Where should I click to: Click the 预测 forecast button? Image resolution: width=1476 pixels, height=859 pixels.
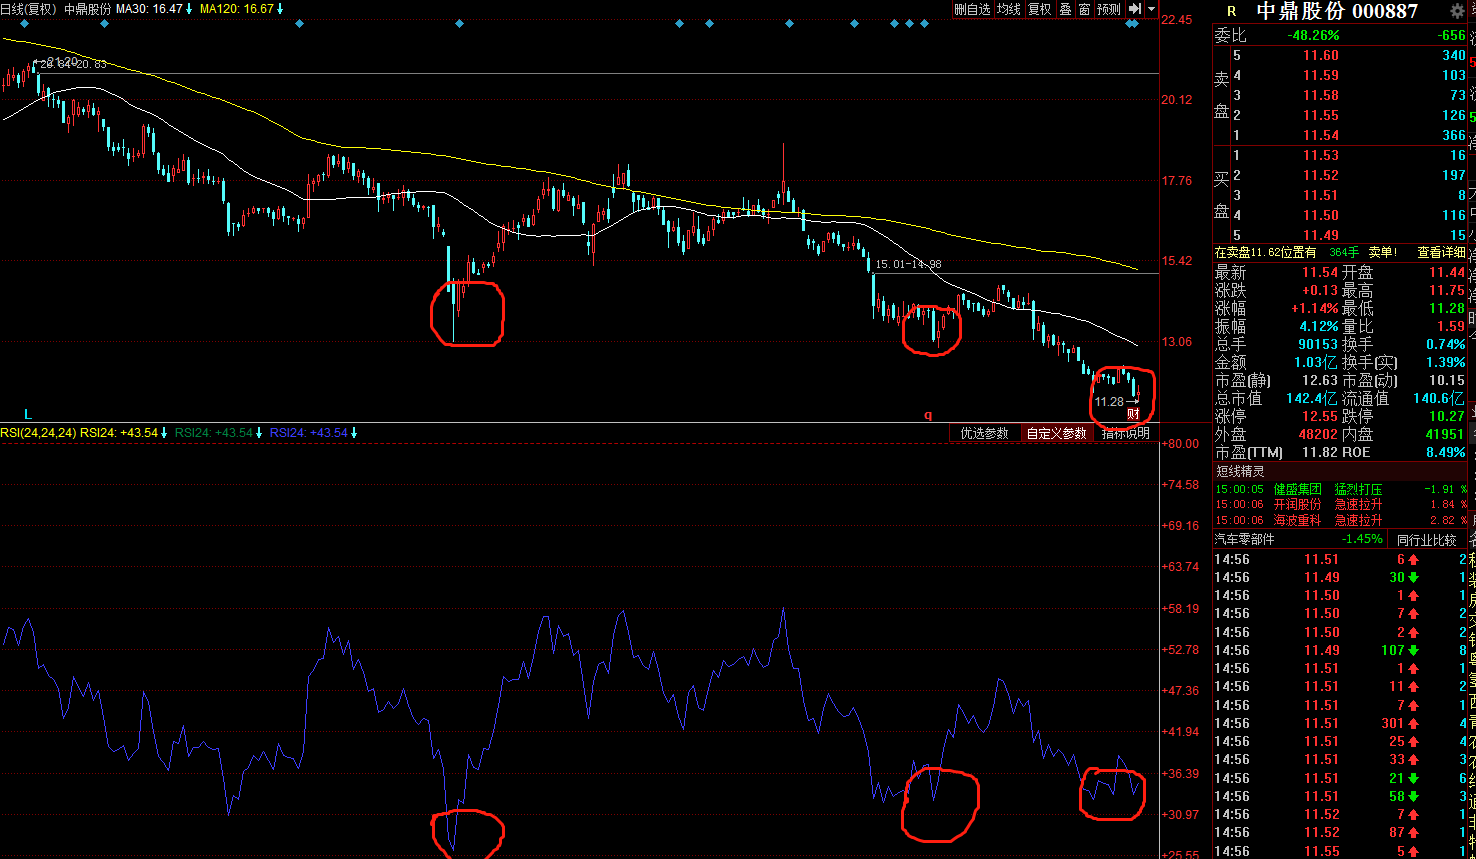[x=1108, y=9]
